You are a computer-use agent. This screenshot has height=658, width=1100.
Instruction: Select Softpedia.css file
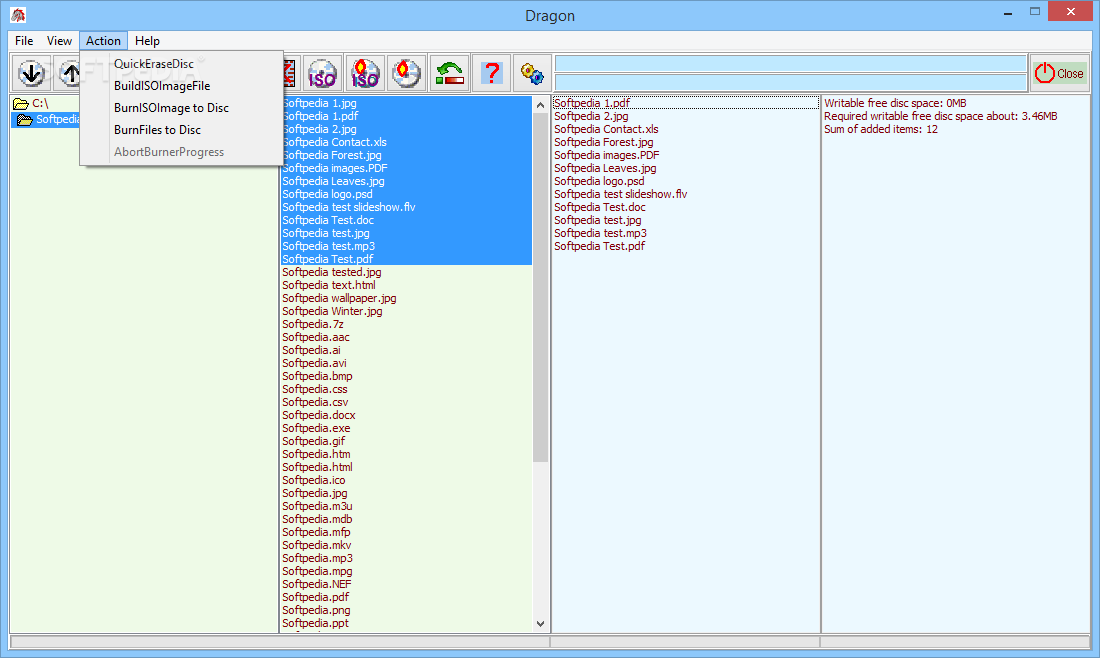click(x=315, y=389)
